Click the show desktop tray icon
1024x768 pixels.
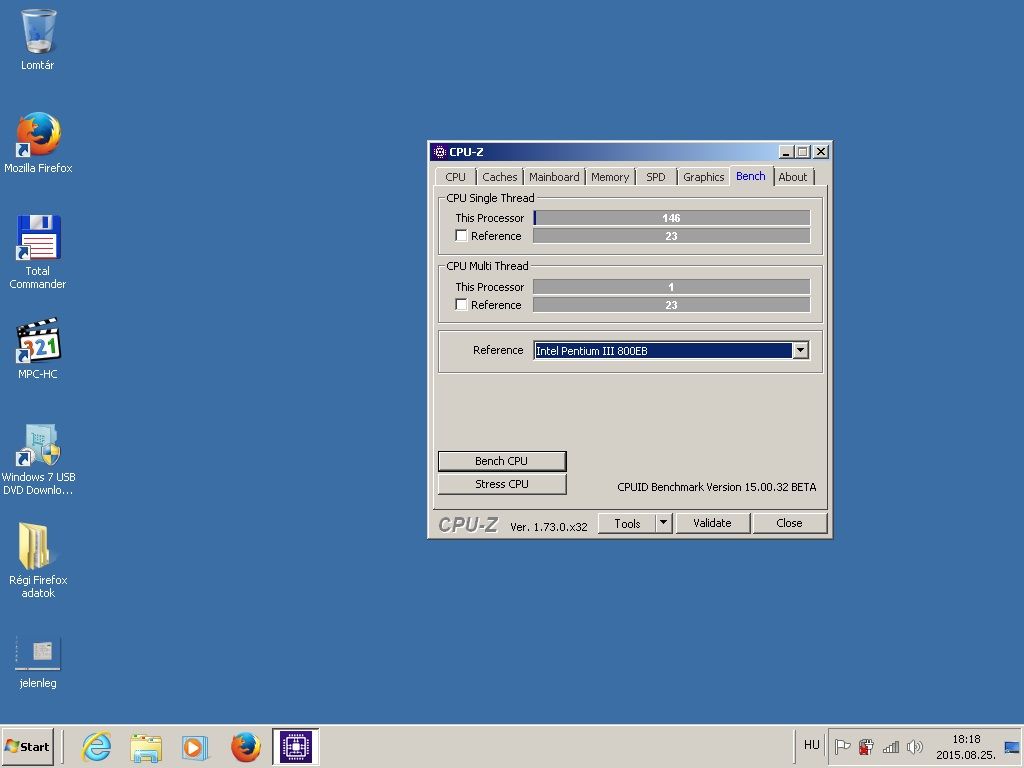click(1012, 747)
